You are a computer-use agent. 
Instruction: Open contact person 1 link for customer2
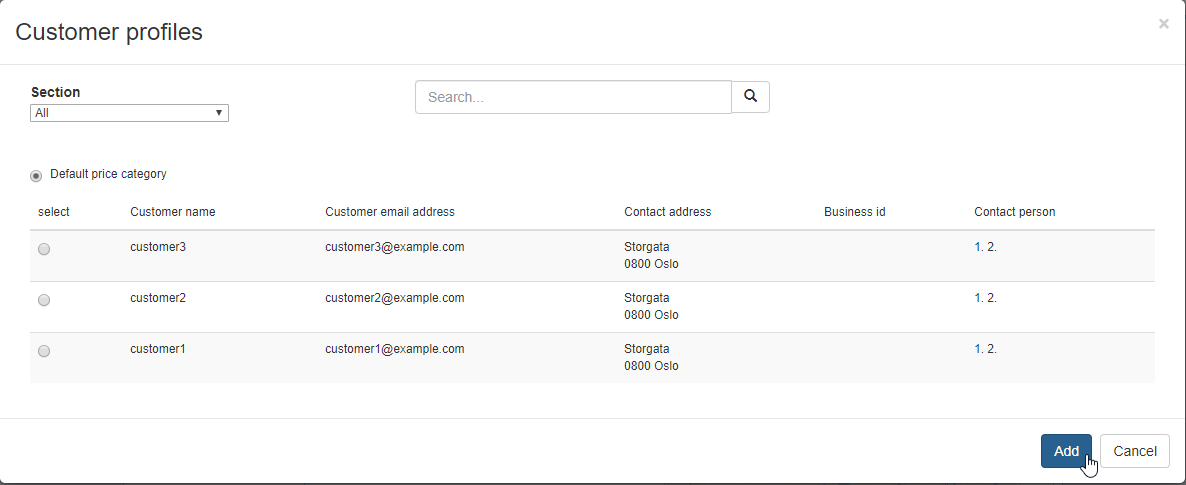[978, 298]
